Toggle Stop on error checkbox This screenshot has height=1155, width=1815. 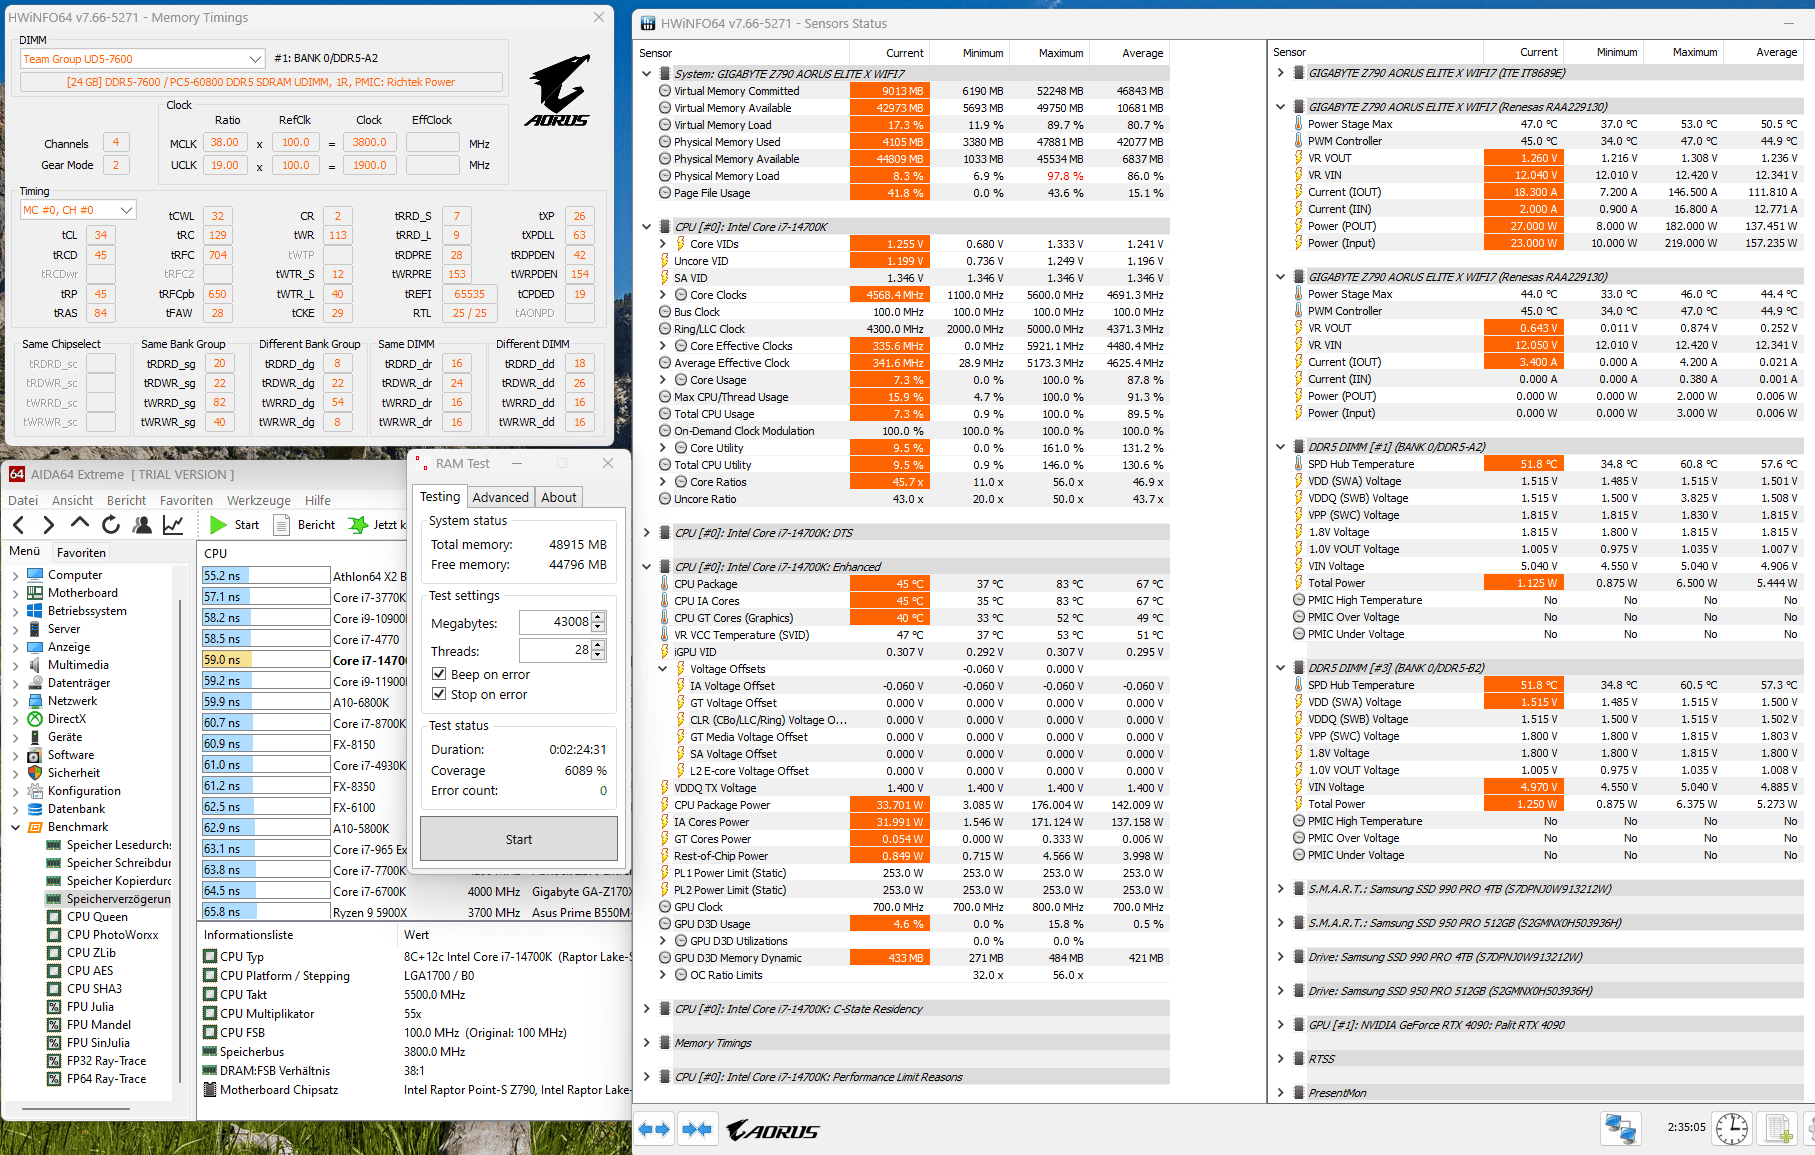click(438, 694)
